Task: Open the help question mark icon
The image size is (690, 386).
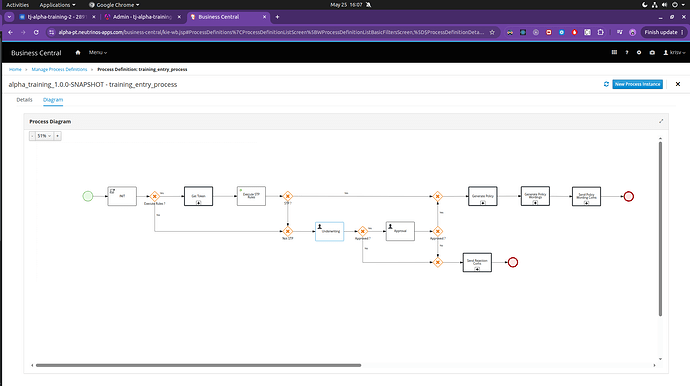Action: tap(627, 52)
